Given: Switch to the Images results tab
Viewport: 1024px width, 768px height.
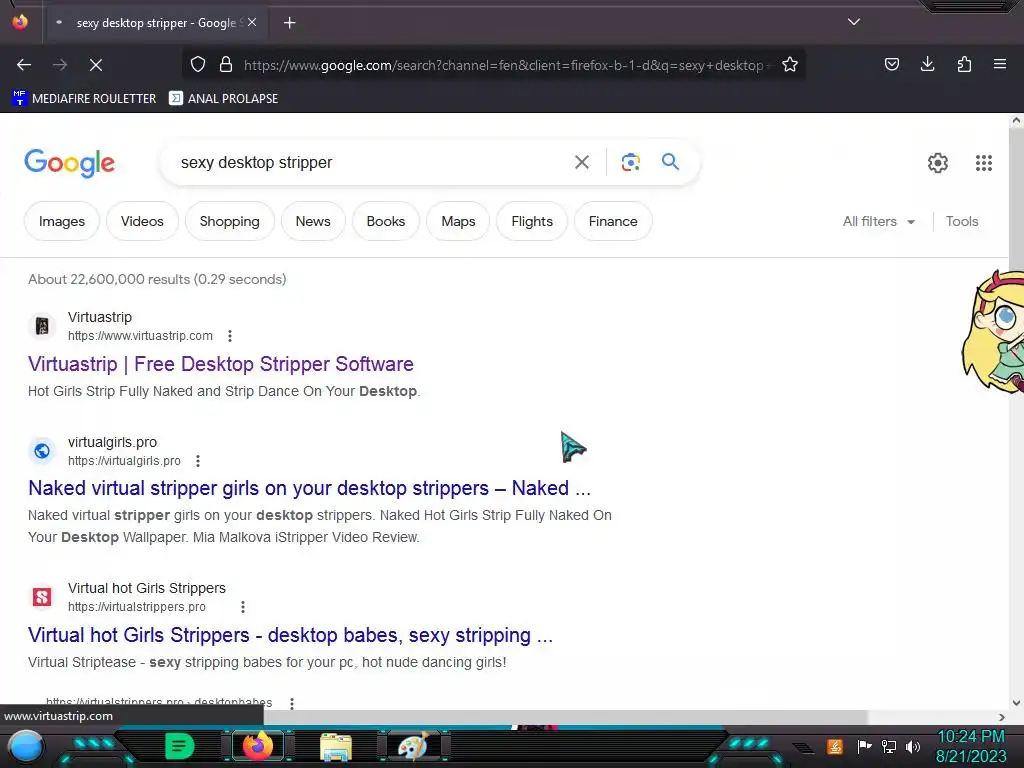Looking at the screenshot, I should (x=62, y=221).
